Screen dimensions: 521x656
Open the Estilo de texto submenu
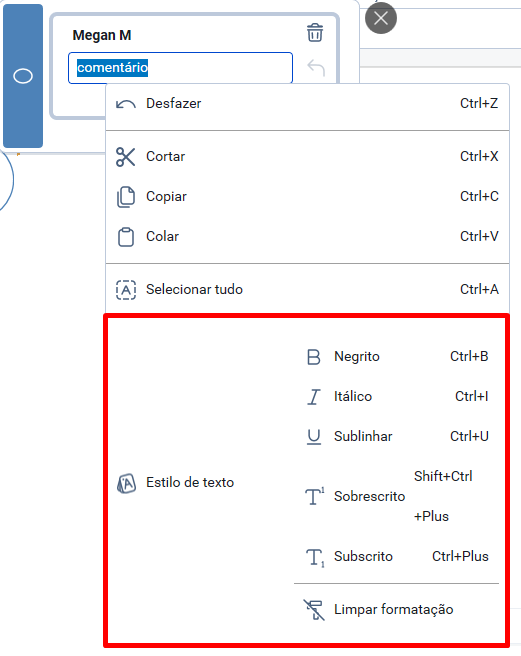[190, 483]
